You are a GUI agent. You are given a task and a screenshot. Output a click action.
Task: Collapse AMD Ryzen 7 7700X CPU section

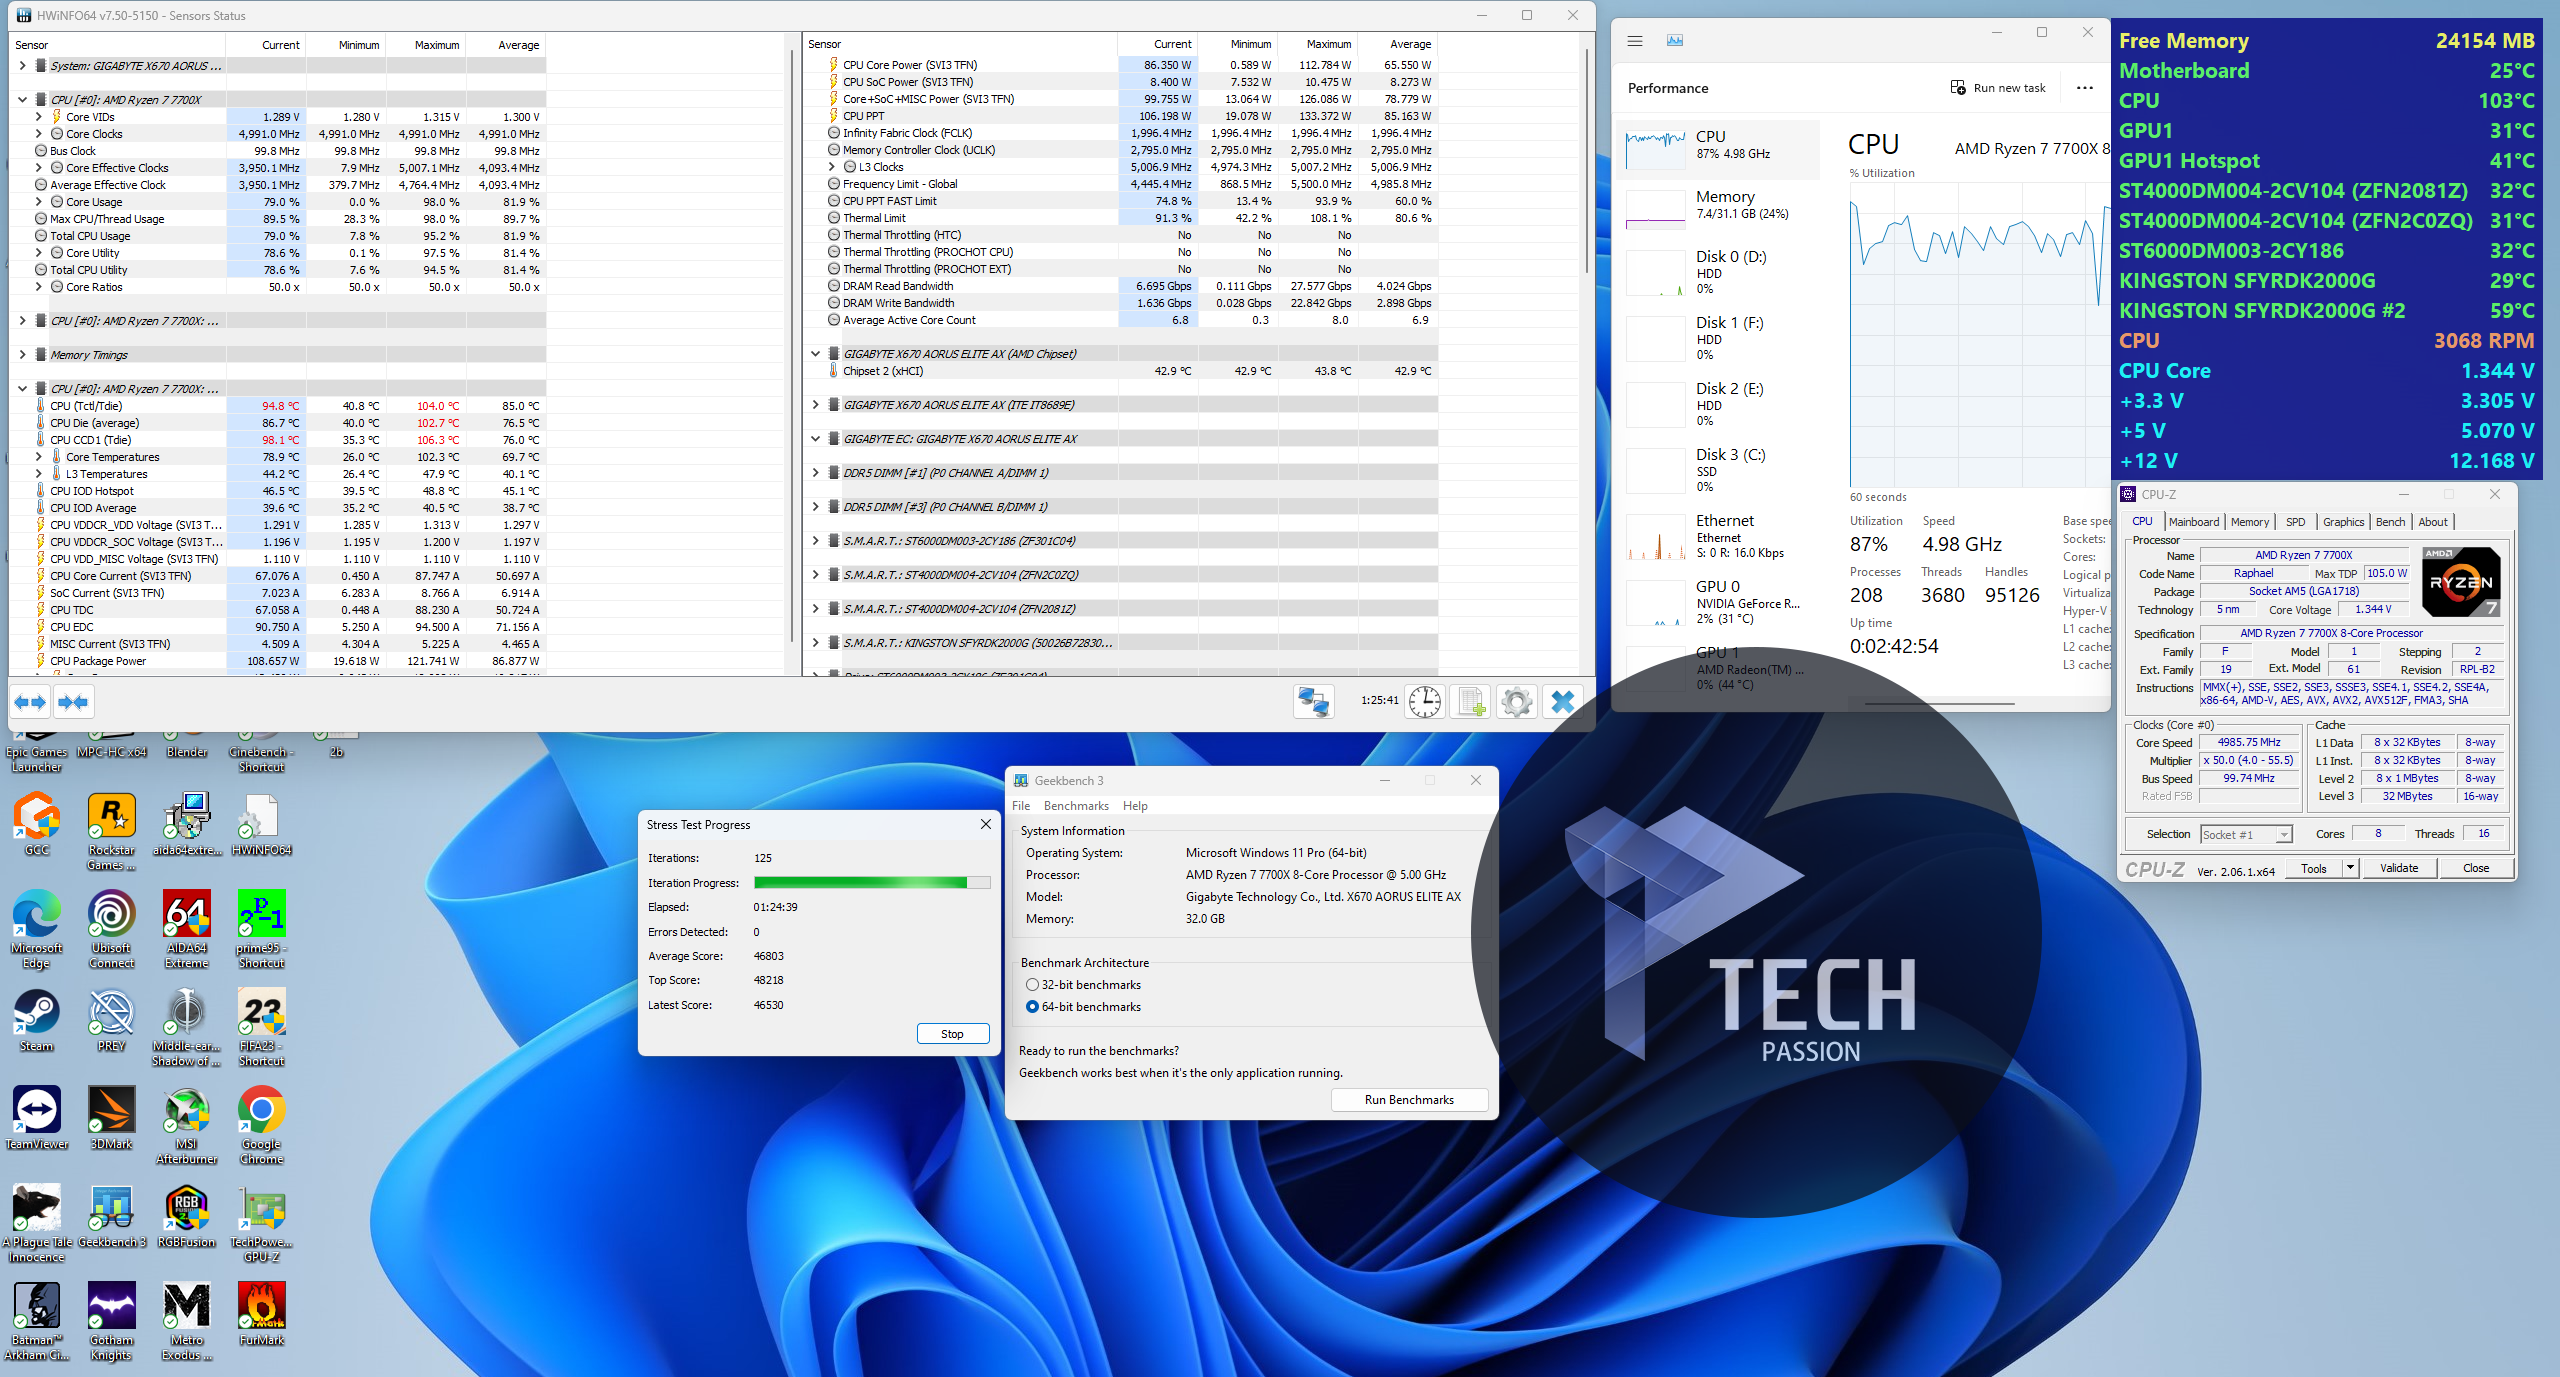coord(22,100)
